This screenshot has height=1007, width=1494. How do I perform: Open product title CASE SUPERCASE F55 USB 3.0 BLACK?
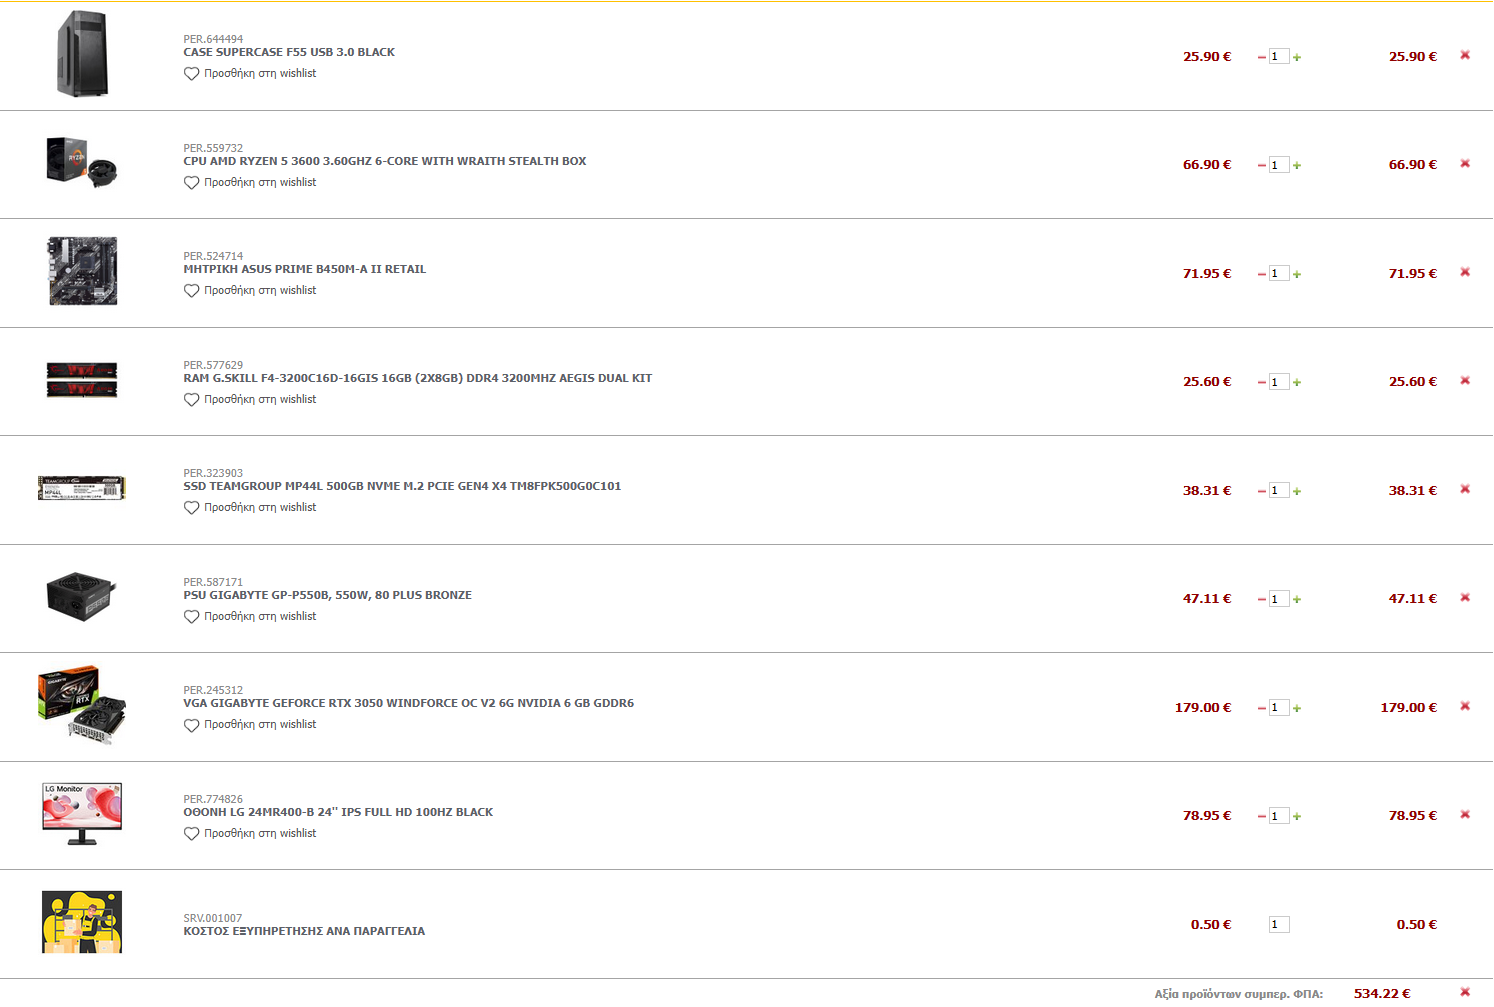(x=289, y=52)
